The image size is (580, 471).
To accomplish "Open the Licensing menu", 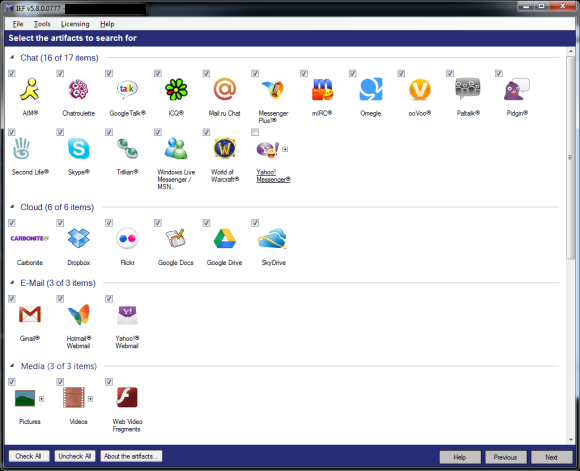I will point(75,24).
